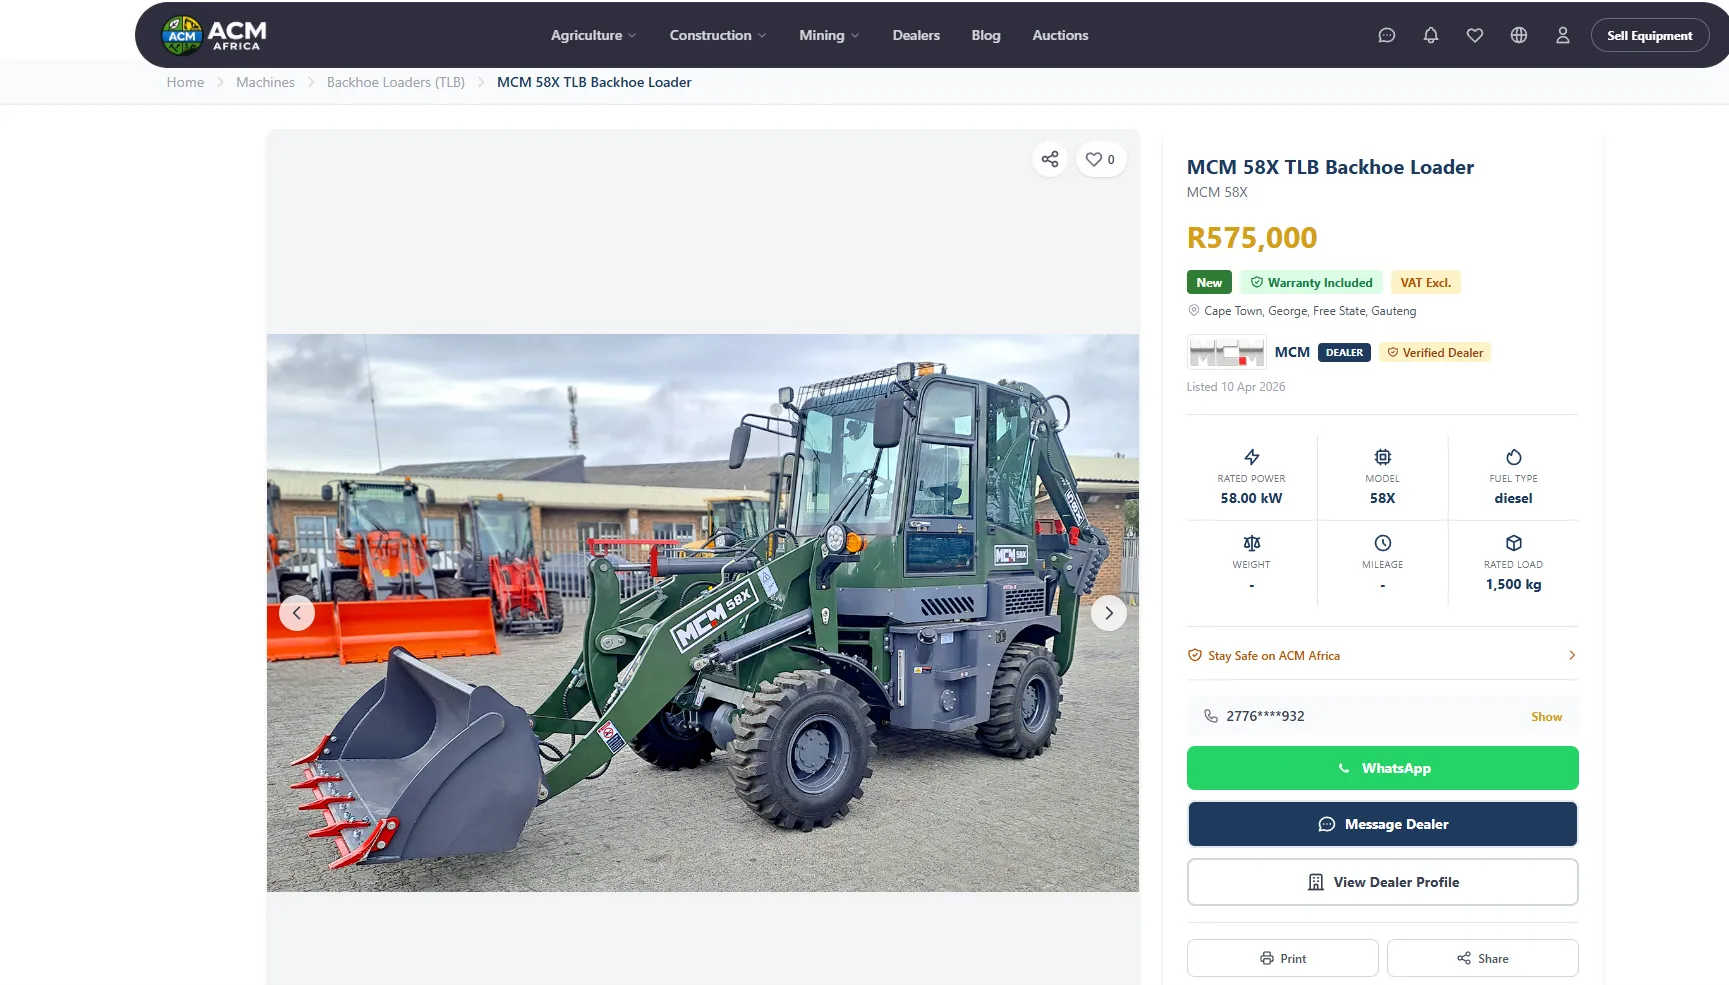Click Message Dealer button
The image size is (1729, 985).
point(1382,824)
